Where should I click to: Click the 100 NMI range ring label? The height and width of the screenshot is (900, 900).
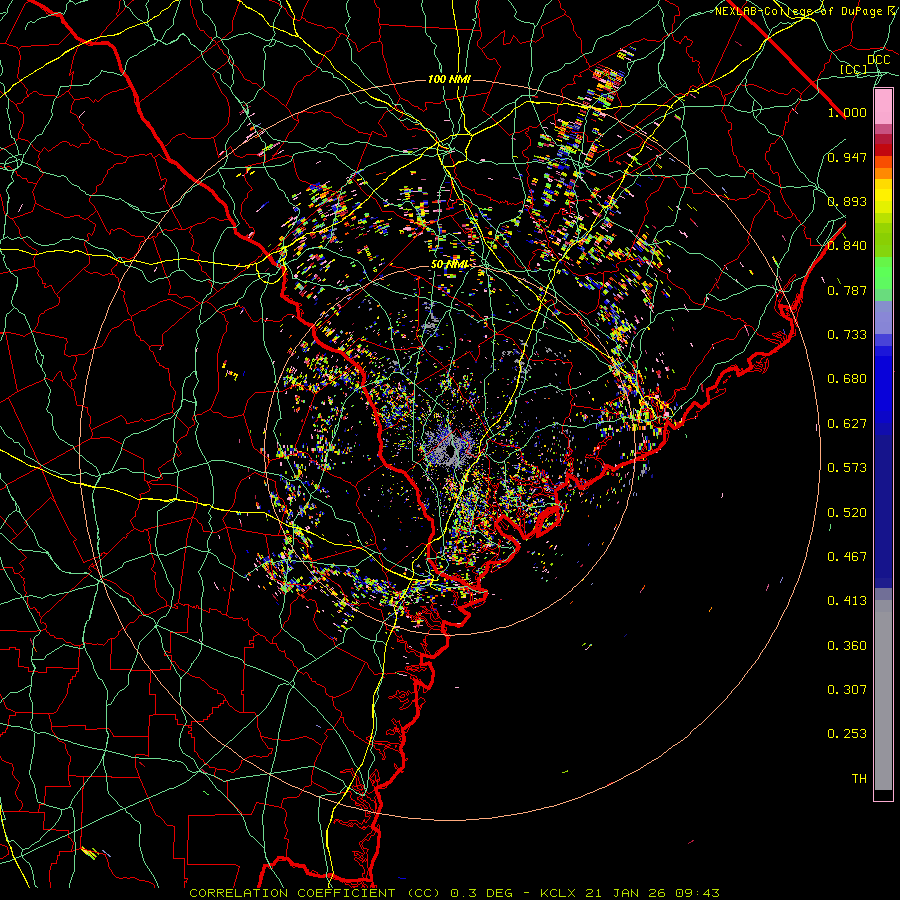449,79
